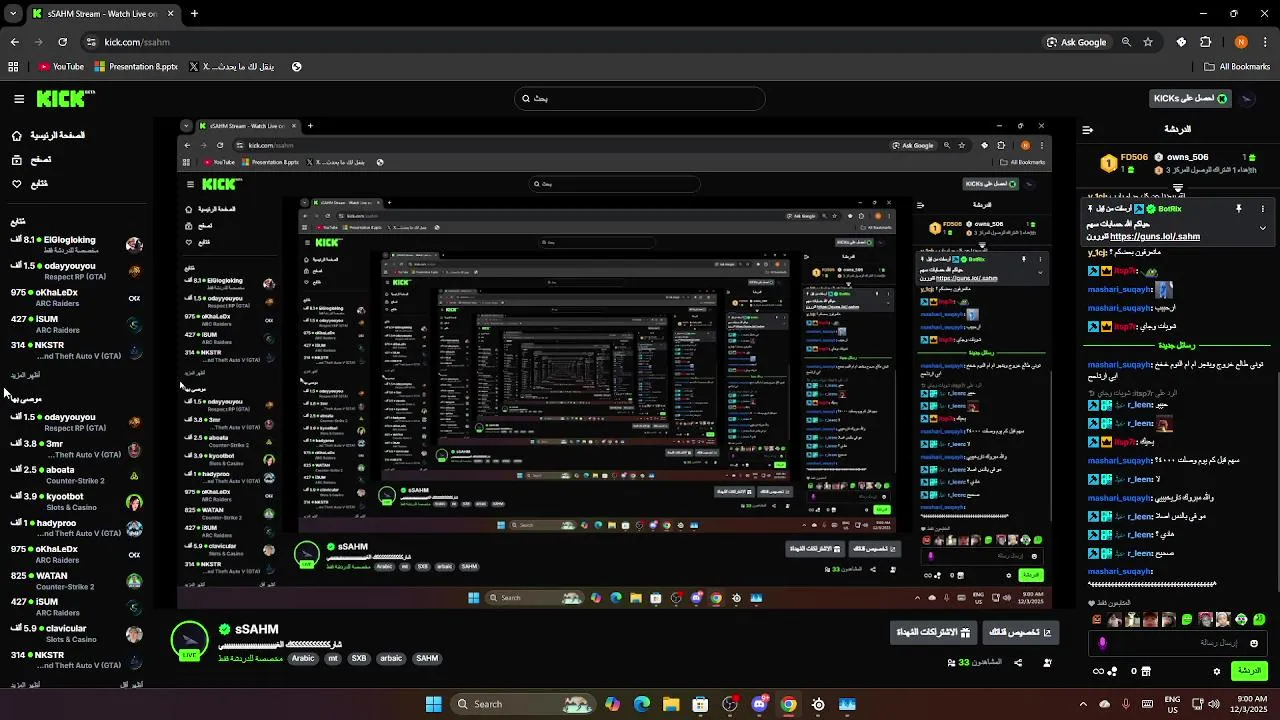Go to the Home sidebar icon

pos(17,135)
